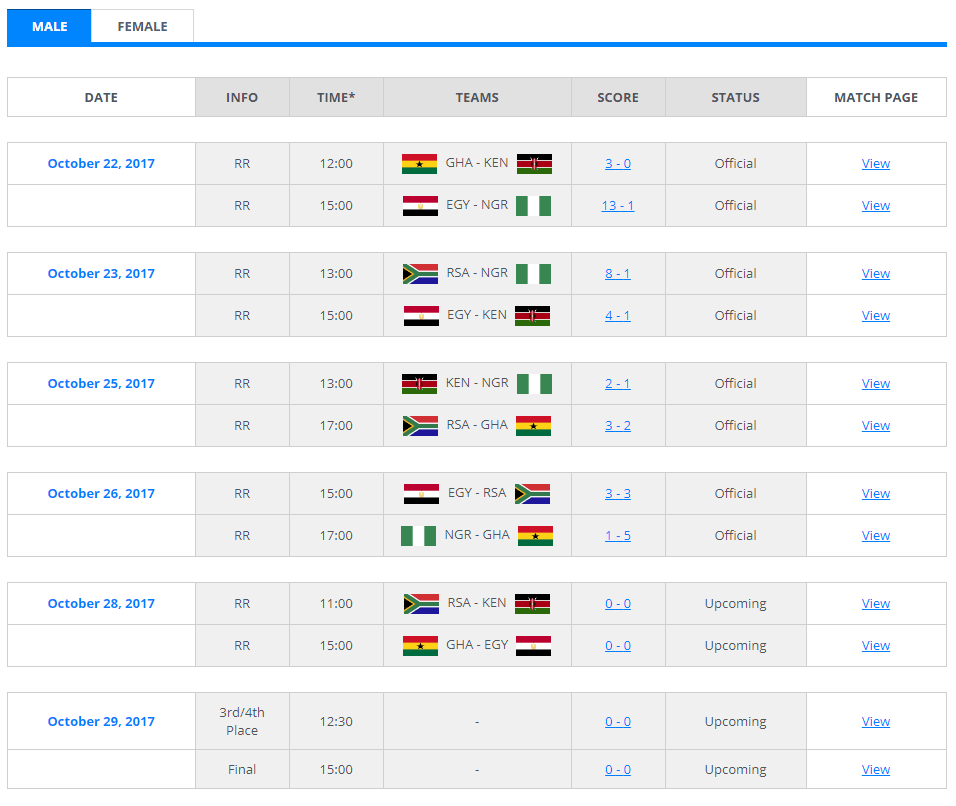Click Kenya flag in EGY - KEN match
This screenshot has height=806, width=956.
(533, 316)
